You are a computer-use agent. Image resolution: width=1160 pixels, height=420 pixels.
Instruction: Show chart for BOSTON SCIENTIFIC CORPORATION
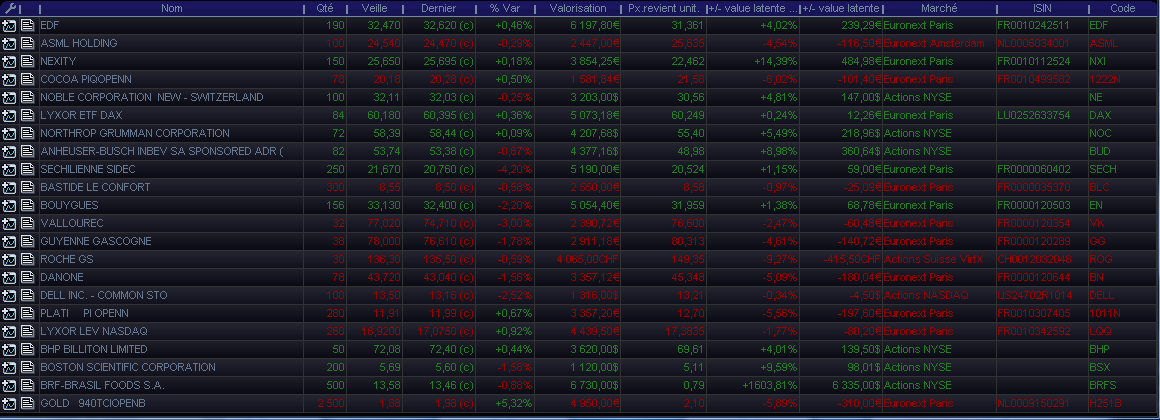point(9,368)
